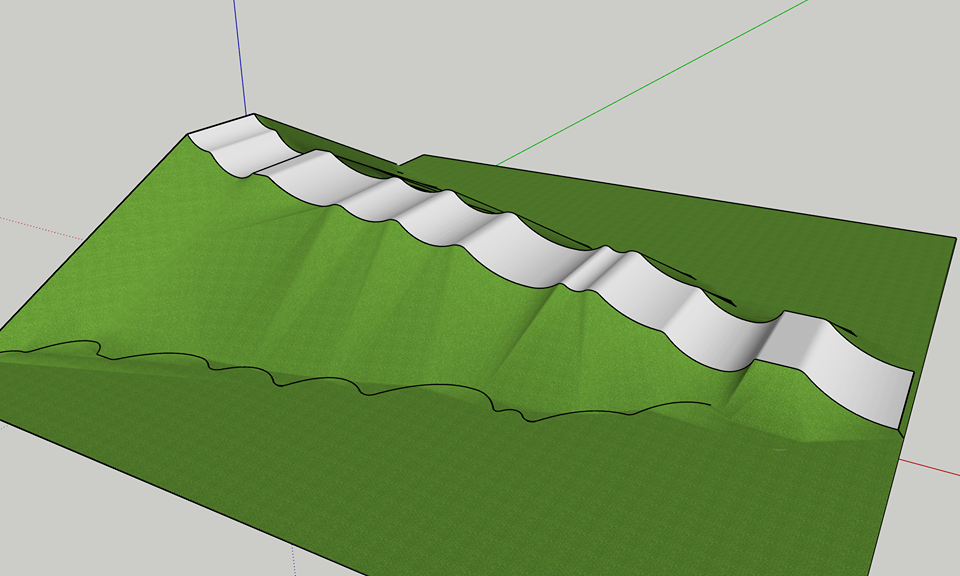Select the wavy black contour line on the terrain

point(355,382)
